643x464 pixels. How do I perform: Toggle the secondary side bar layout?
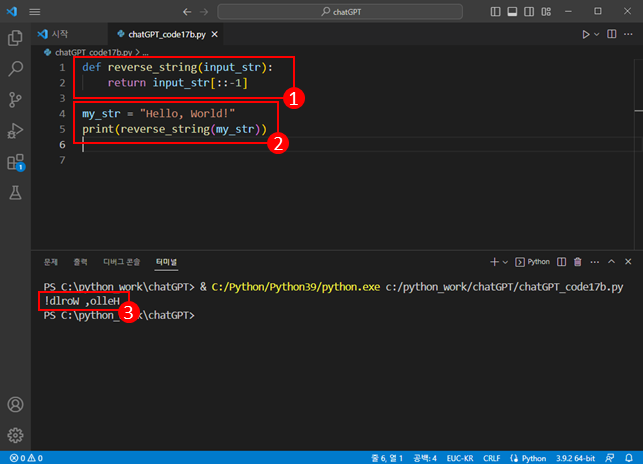pos(529,11)
